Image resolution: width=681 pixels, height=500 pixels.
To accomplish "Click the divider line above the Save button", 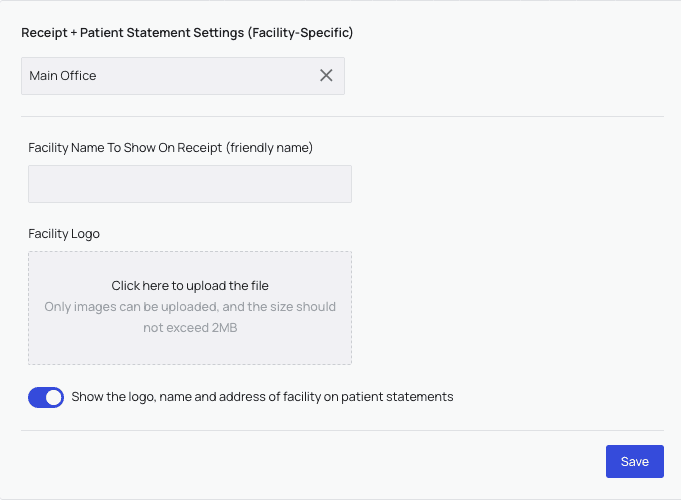I will 342,431.
